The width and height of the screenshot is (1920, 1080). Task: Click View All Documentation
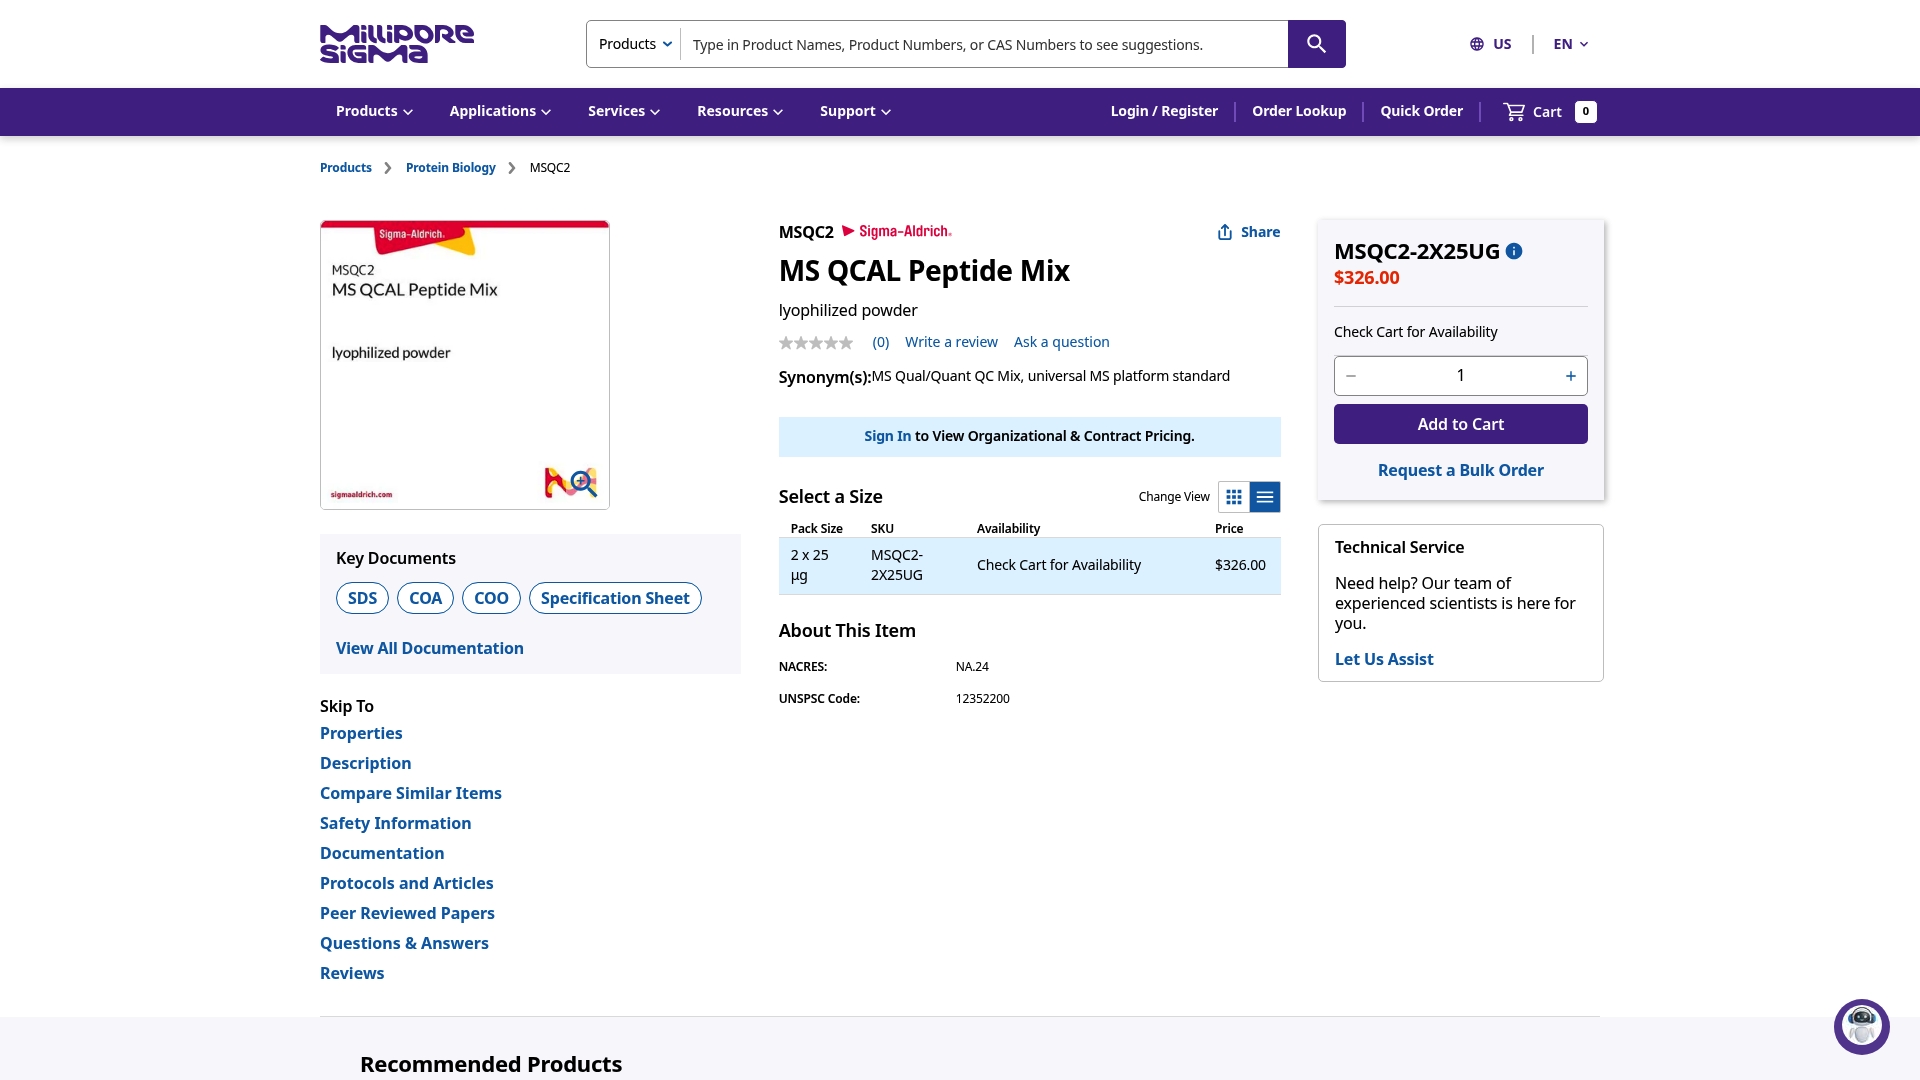(x=430, y=648)
